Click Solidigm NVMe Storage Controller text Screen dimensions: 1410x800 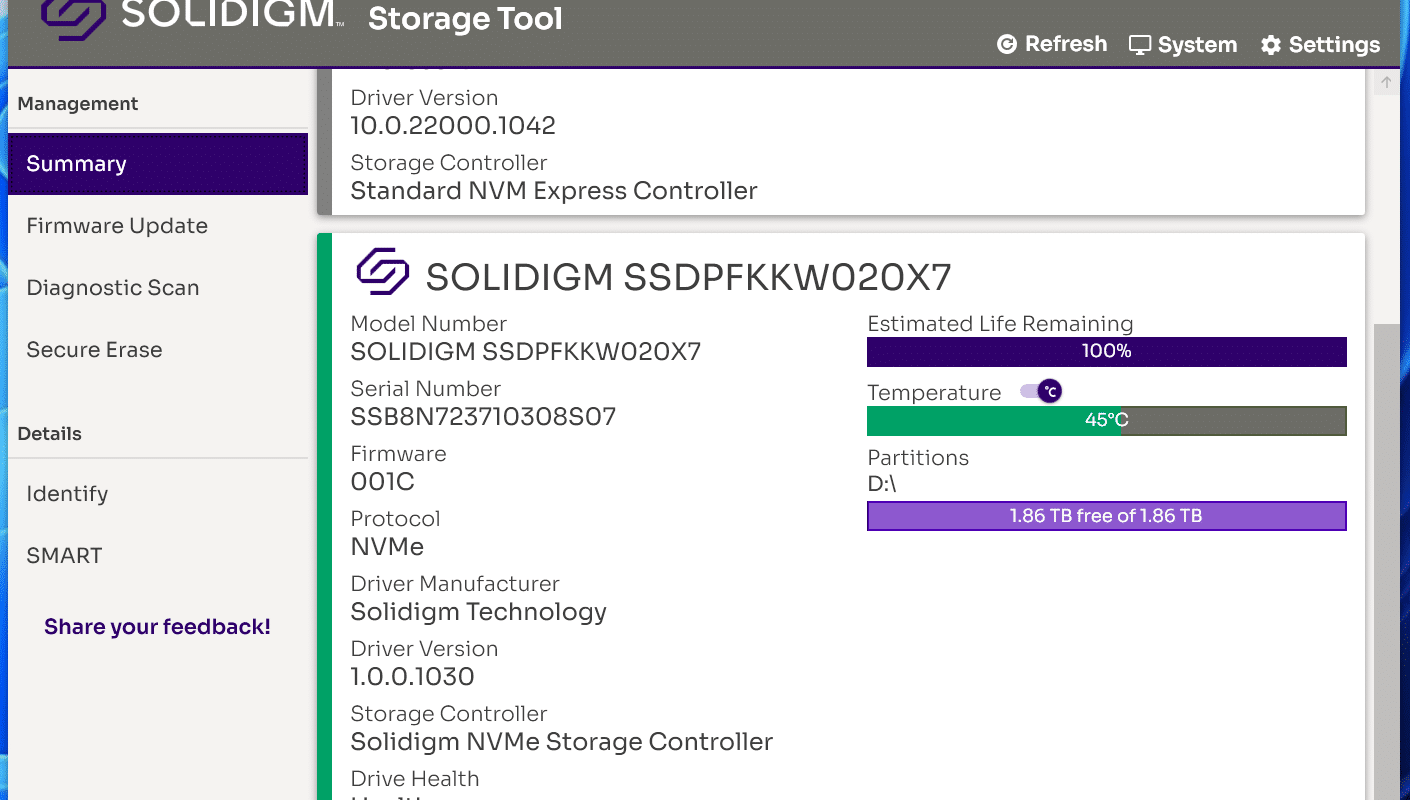pyautogui.click(x=561, y=742)
